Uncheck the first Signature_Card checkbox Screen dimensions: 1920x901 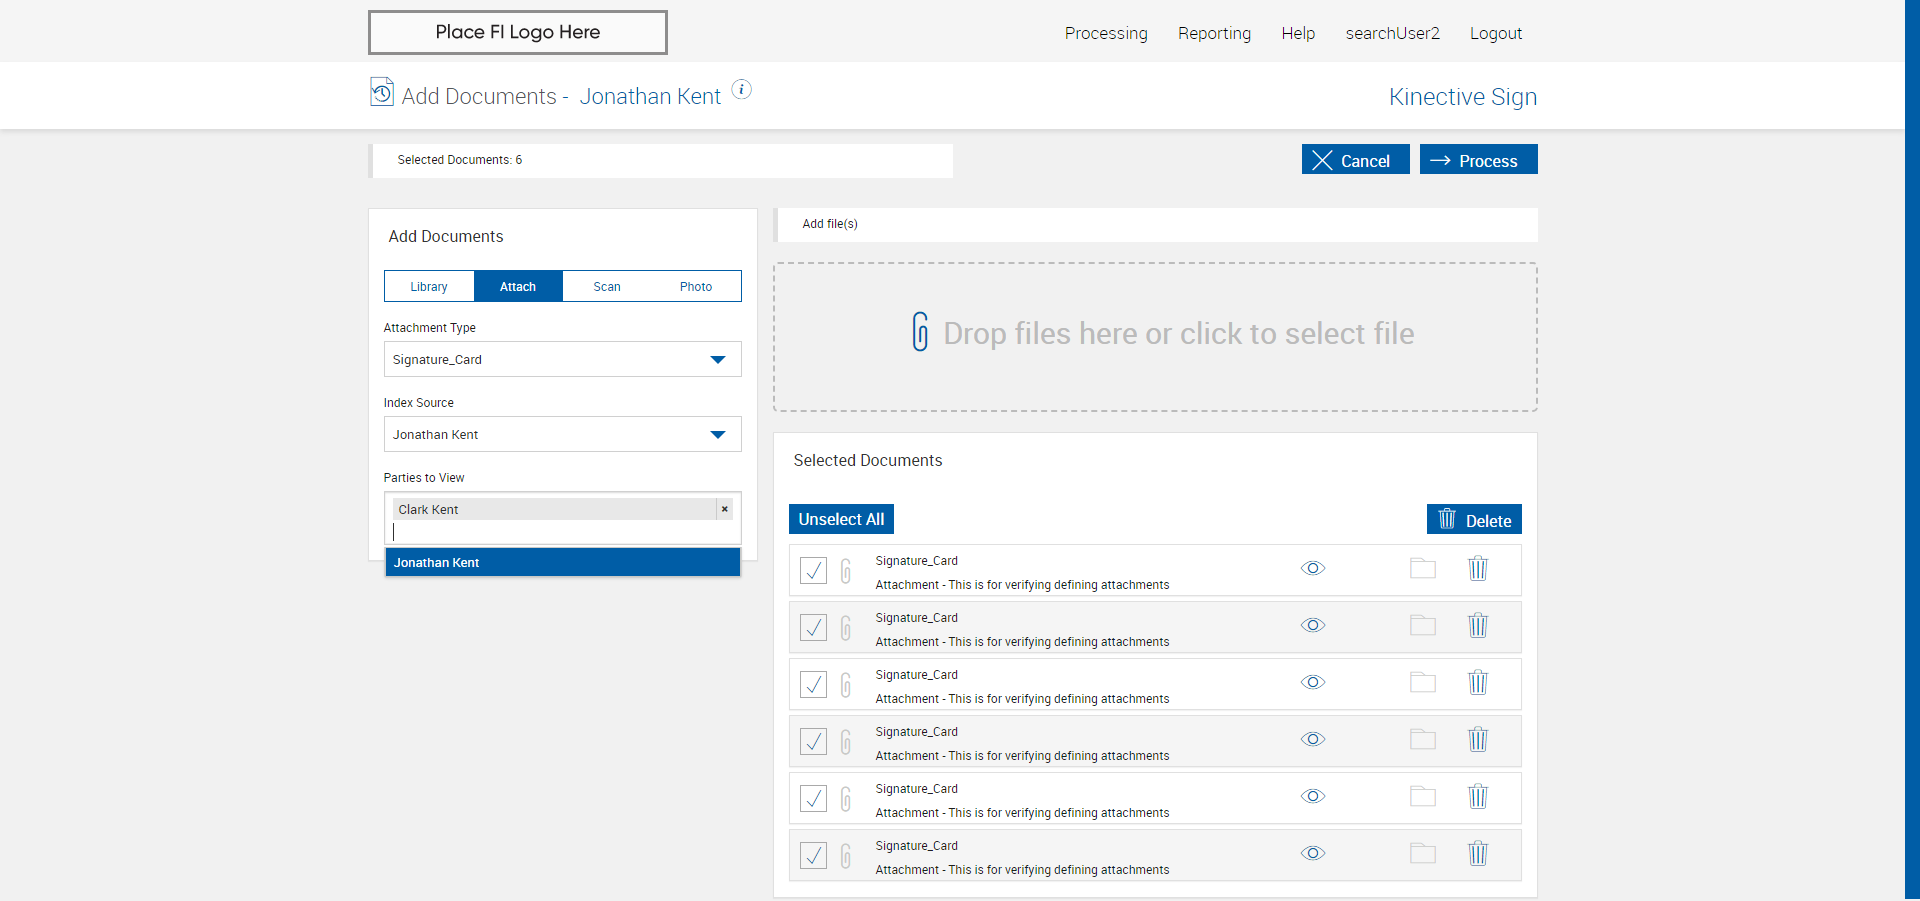[813, 570]
